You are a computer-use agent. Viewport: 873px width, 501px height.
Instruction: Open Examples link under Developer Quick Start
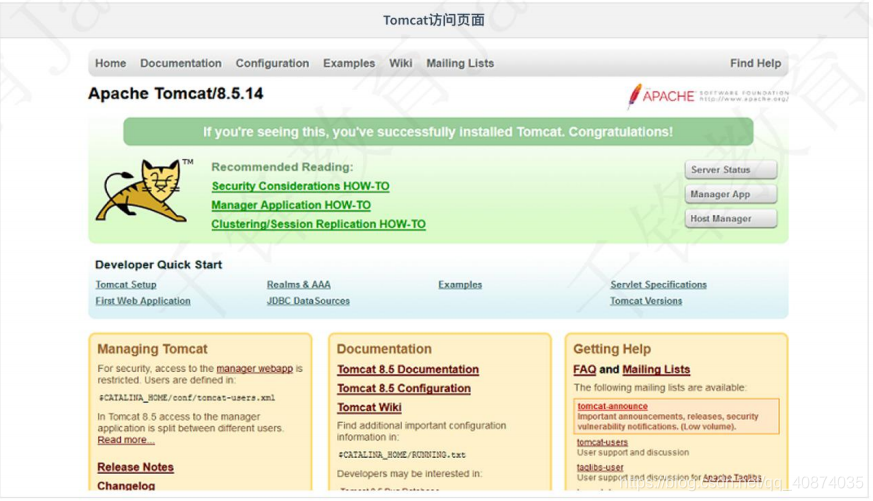pyautogui.click(x=460, y=284)
